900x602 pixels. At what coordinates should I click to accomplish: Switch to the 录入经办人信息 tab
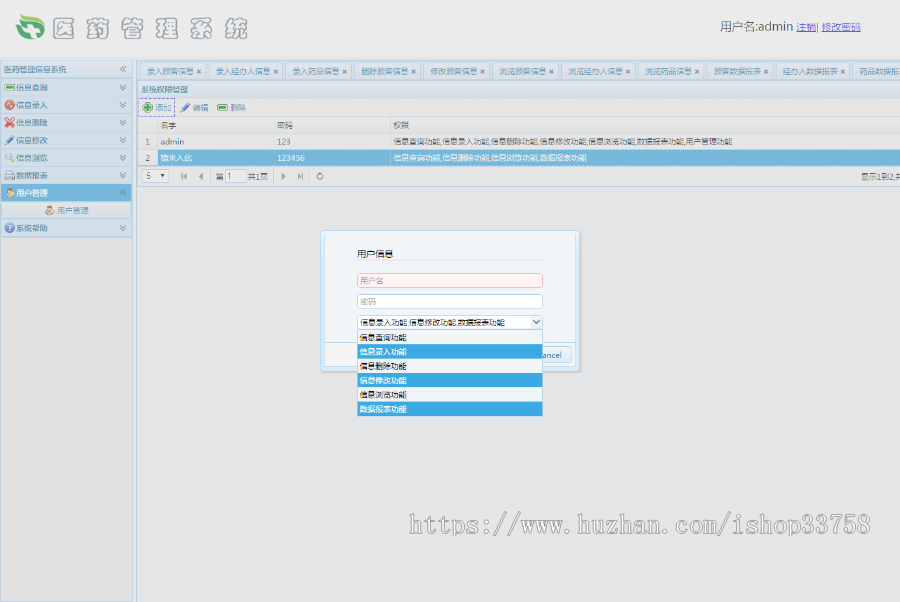pos(245,71)
